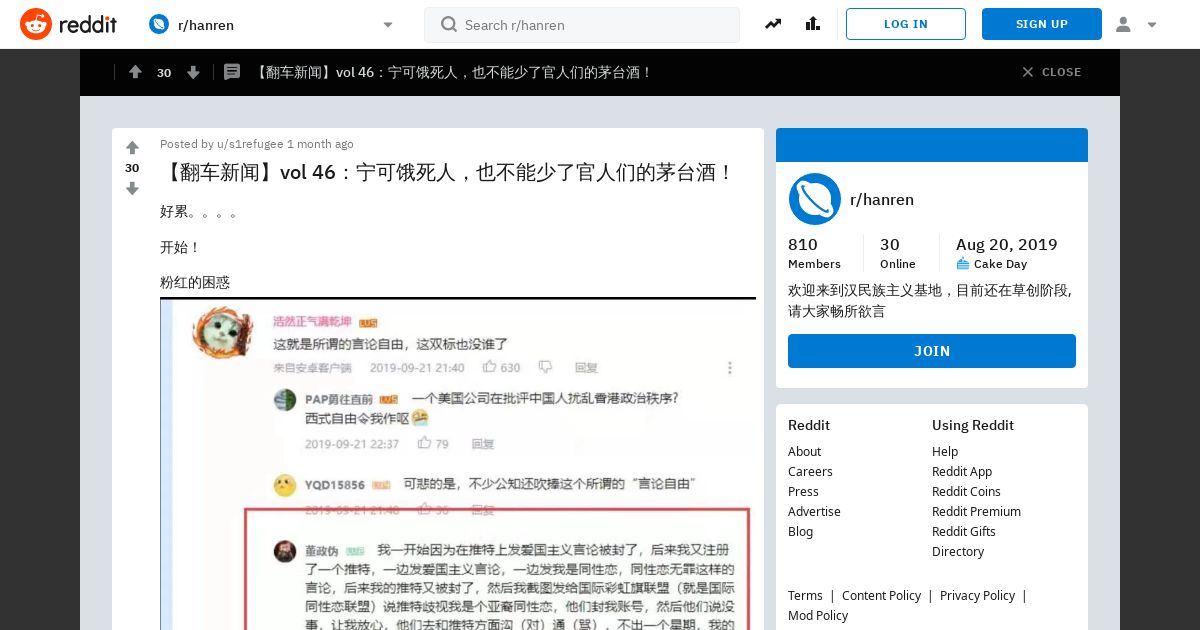Image resolution: width=1200 pixels, height=630 pixels.
Task: Click the SIGN UP button
Action: (1042, 24)
